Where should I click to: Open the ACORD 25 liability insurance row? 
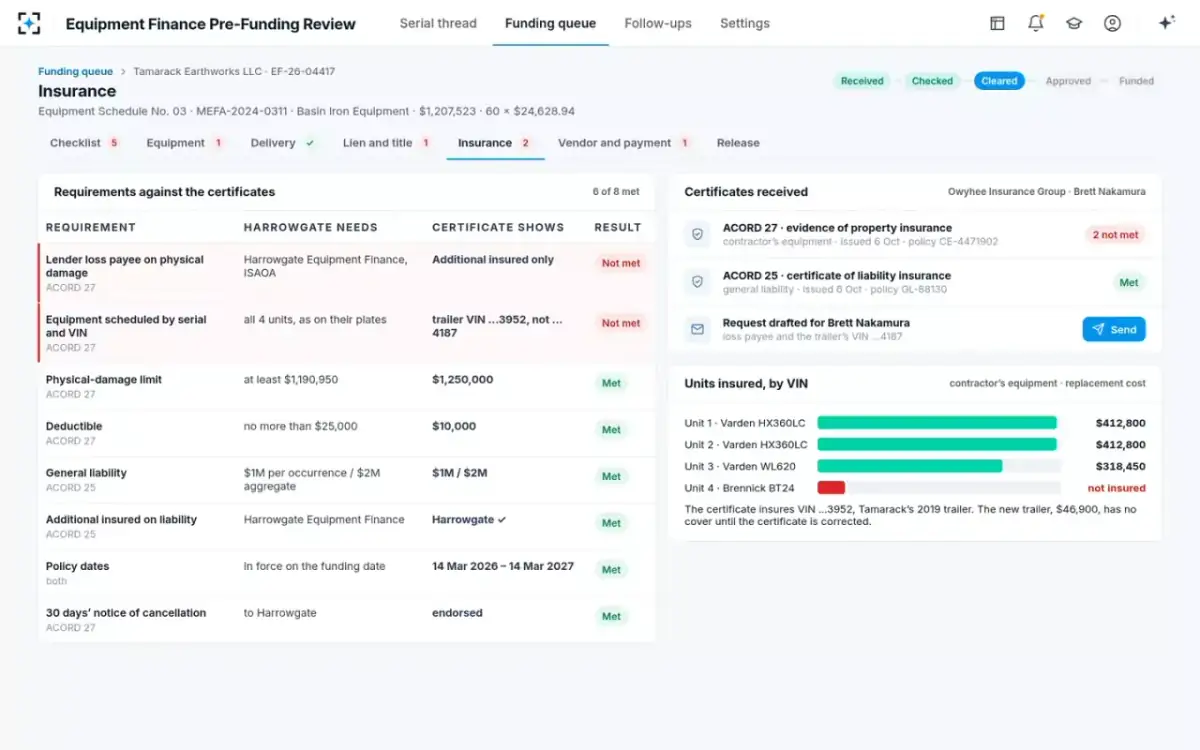914,282
